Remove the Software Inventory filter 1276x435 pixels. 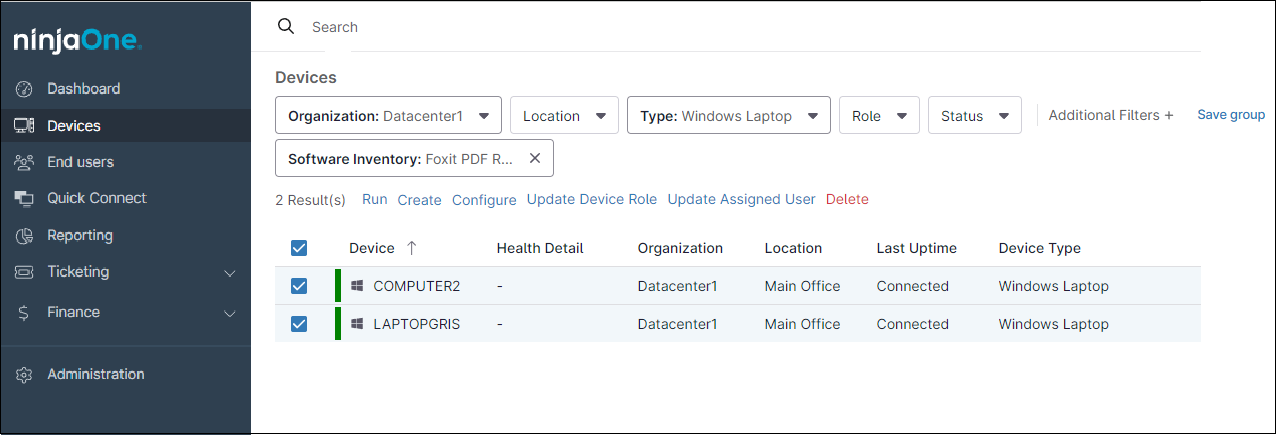coord(534,158)
